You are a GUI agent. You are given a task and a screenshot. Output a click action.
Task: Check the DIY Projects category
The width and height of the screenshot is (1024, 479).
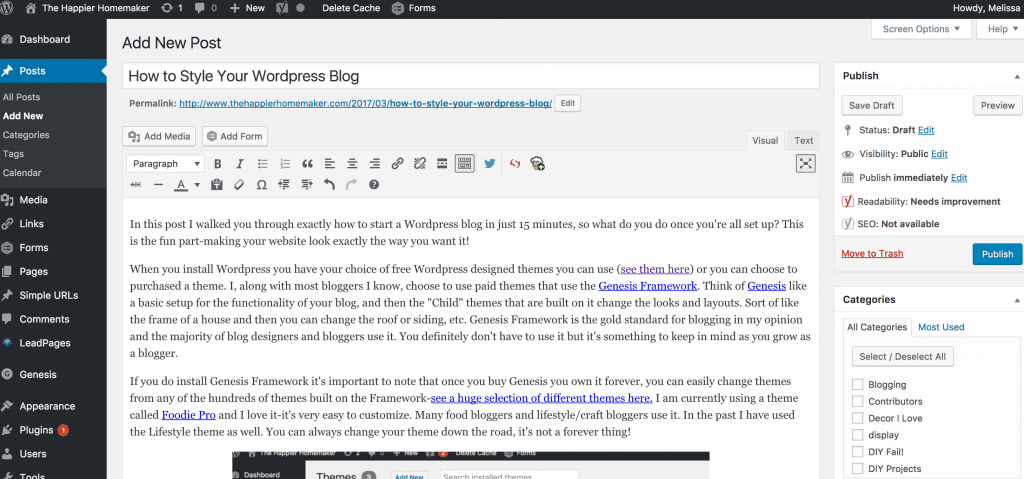click(x=857, y=469)
